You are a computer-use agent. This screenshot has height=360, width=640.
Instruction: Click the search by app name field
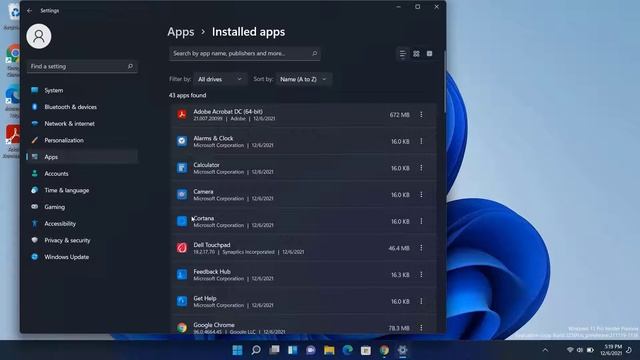(x=244, y=53)
